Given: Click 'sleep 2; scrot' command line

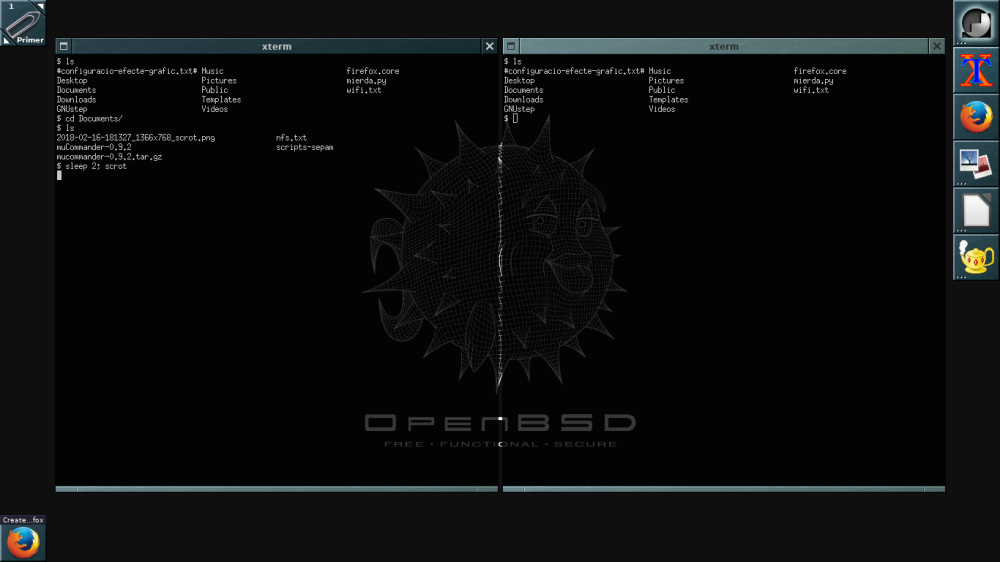Looking at the screenshot, I should coord(96,166).
